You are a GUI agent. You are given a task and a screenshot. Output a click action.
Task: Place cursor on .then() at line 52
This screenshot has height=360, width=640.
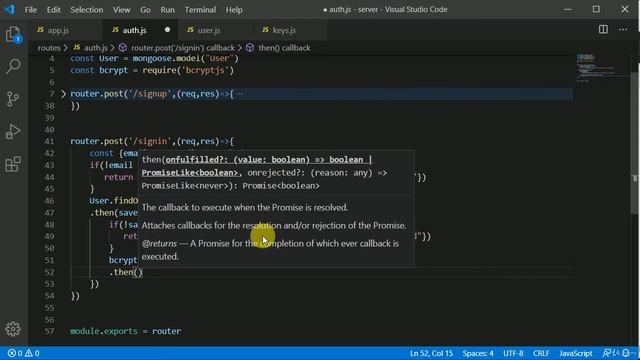click(126, 272)
